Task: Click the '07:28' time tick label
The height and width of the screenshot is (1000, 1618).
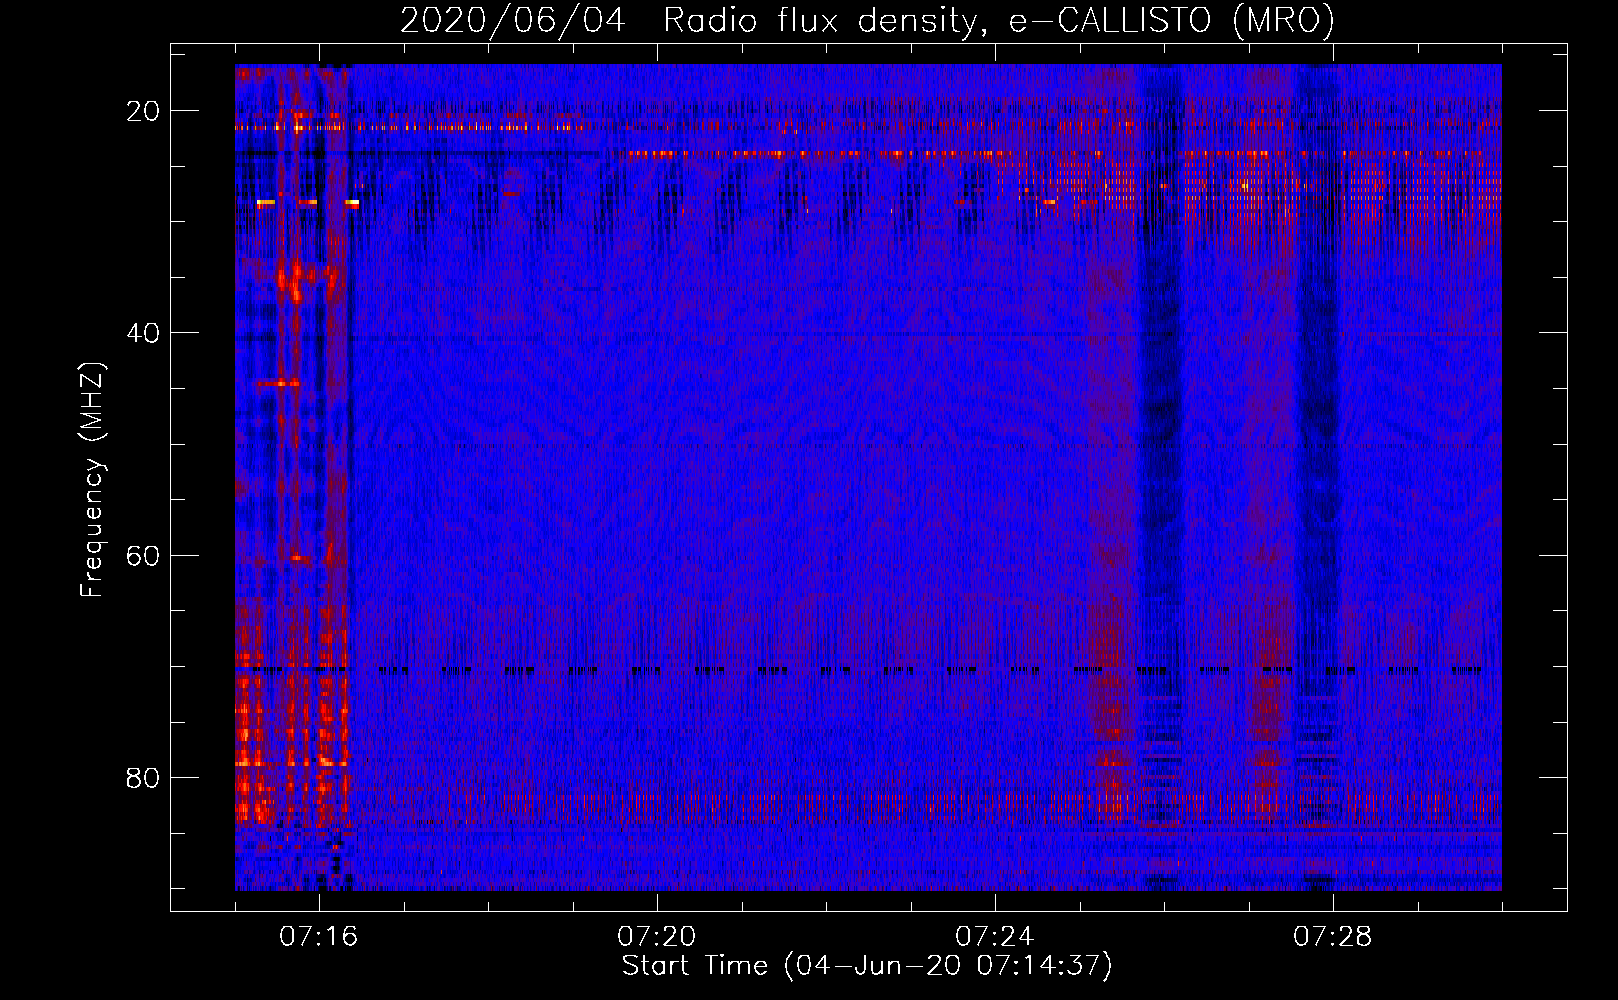Action: tap(1333, 937)
